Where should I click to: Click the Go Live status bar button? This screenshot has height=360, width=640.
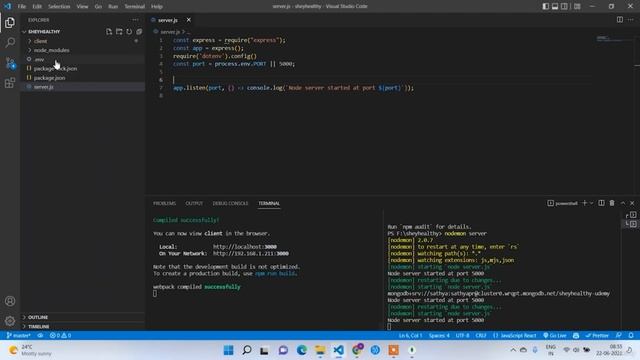pos(555,336)
